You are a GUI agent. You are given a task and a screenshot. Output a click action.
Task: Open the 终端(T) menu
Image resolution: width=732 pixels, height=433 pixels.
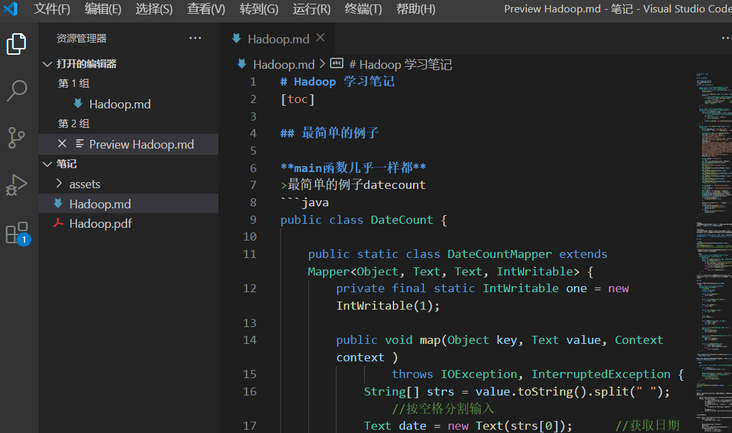click(363, 9)
